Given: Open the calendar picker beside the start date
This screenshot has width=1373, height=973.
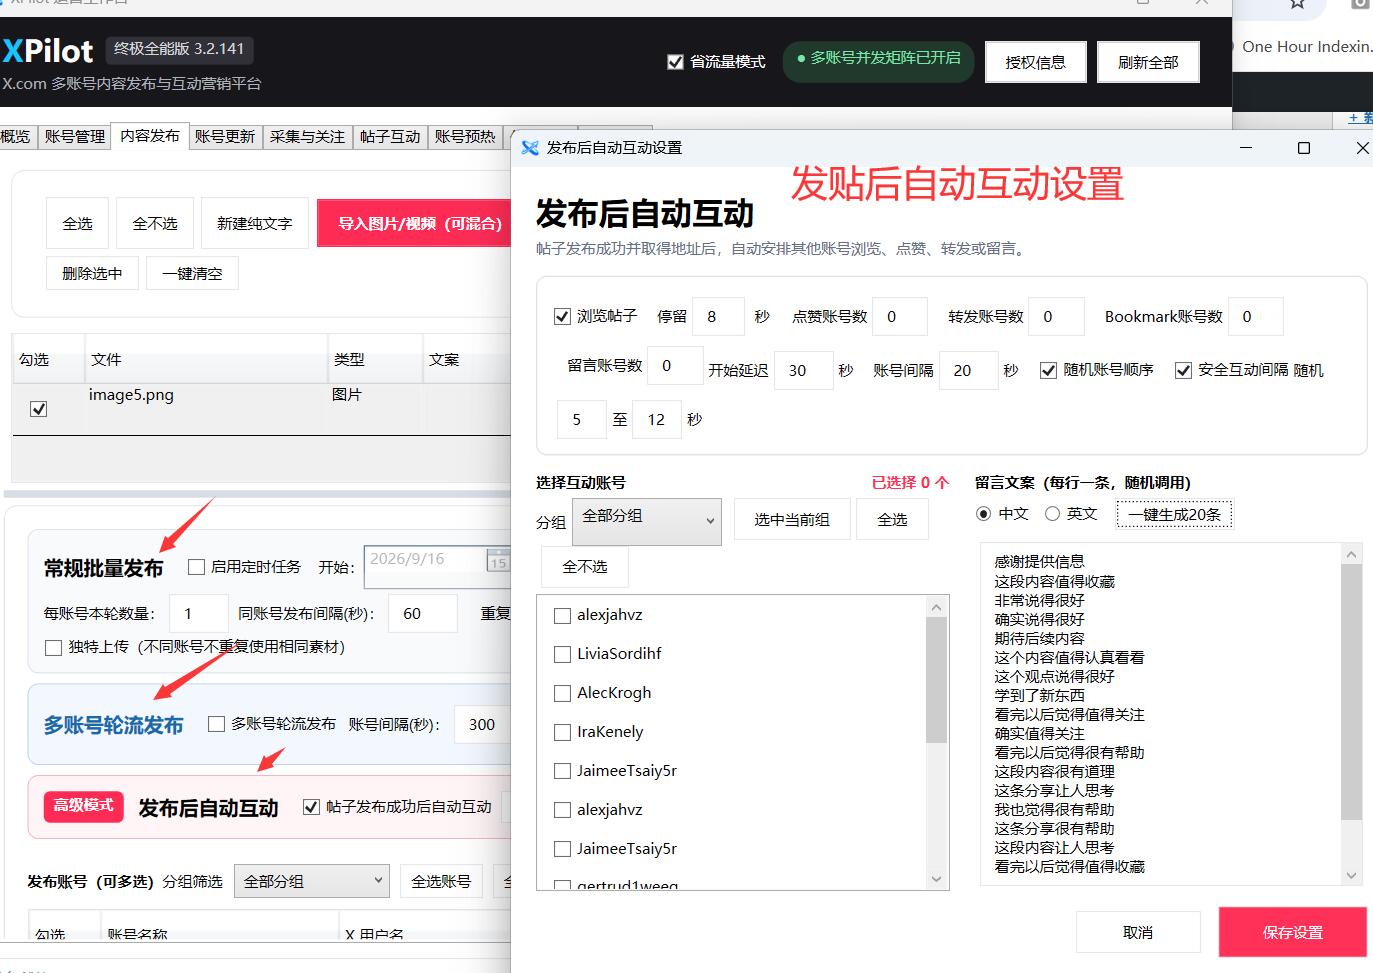Looking at the screenshot, I should pyautogui.click(x=498, y=561).
